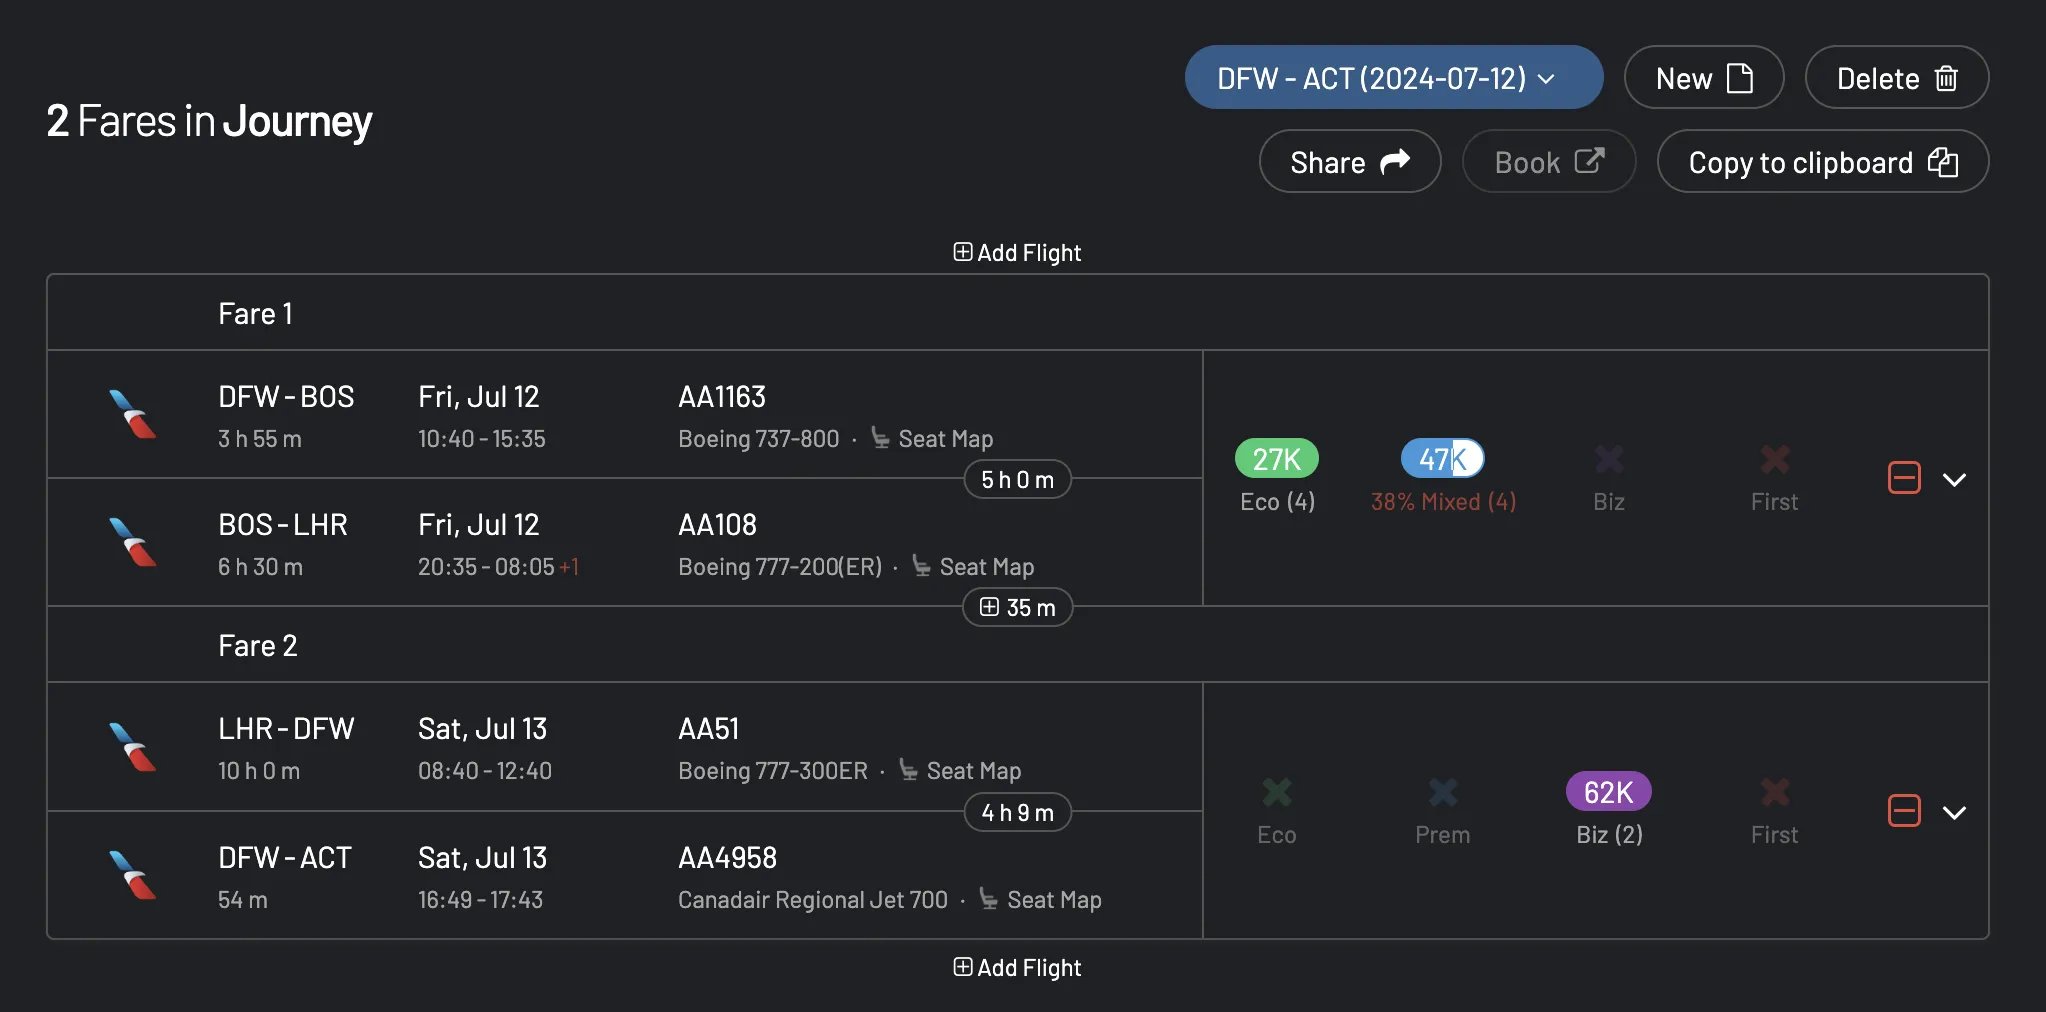The height and width of the screenshot is (1012, 2046).
Task: Click Add Flight above Fare 1
Action: tap(1017, 253)
